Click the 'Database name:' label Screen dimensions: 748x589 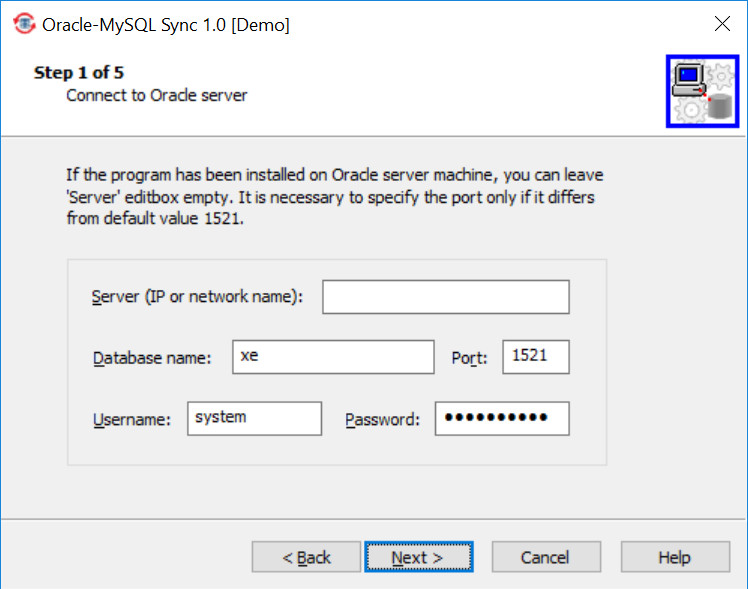coord(152,358)
